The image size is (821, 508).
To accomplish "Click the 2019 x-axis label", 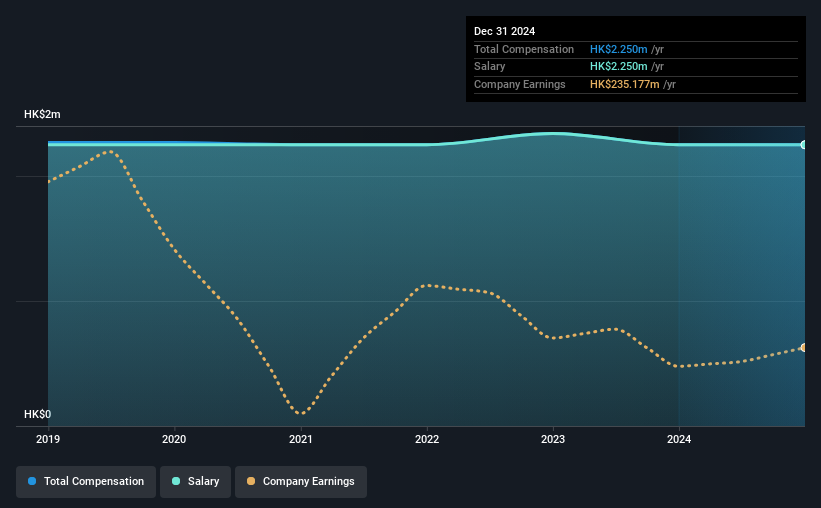I will pyautogui.click(x=48, y=439).
